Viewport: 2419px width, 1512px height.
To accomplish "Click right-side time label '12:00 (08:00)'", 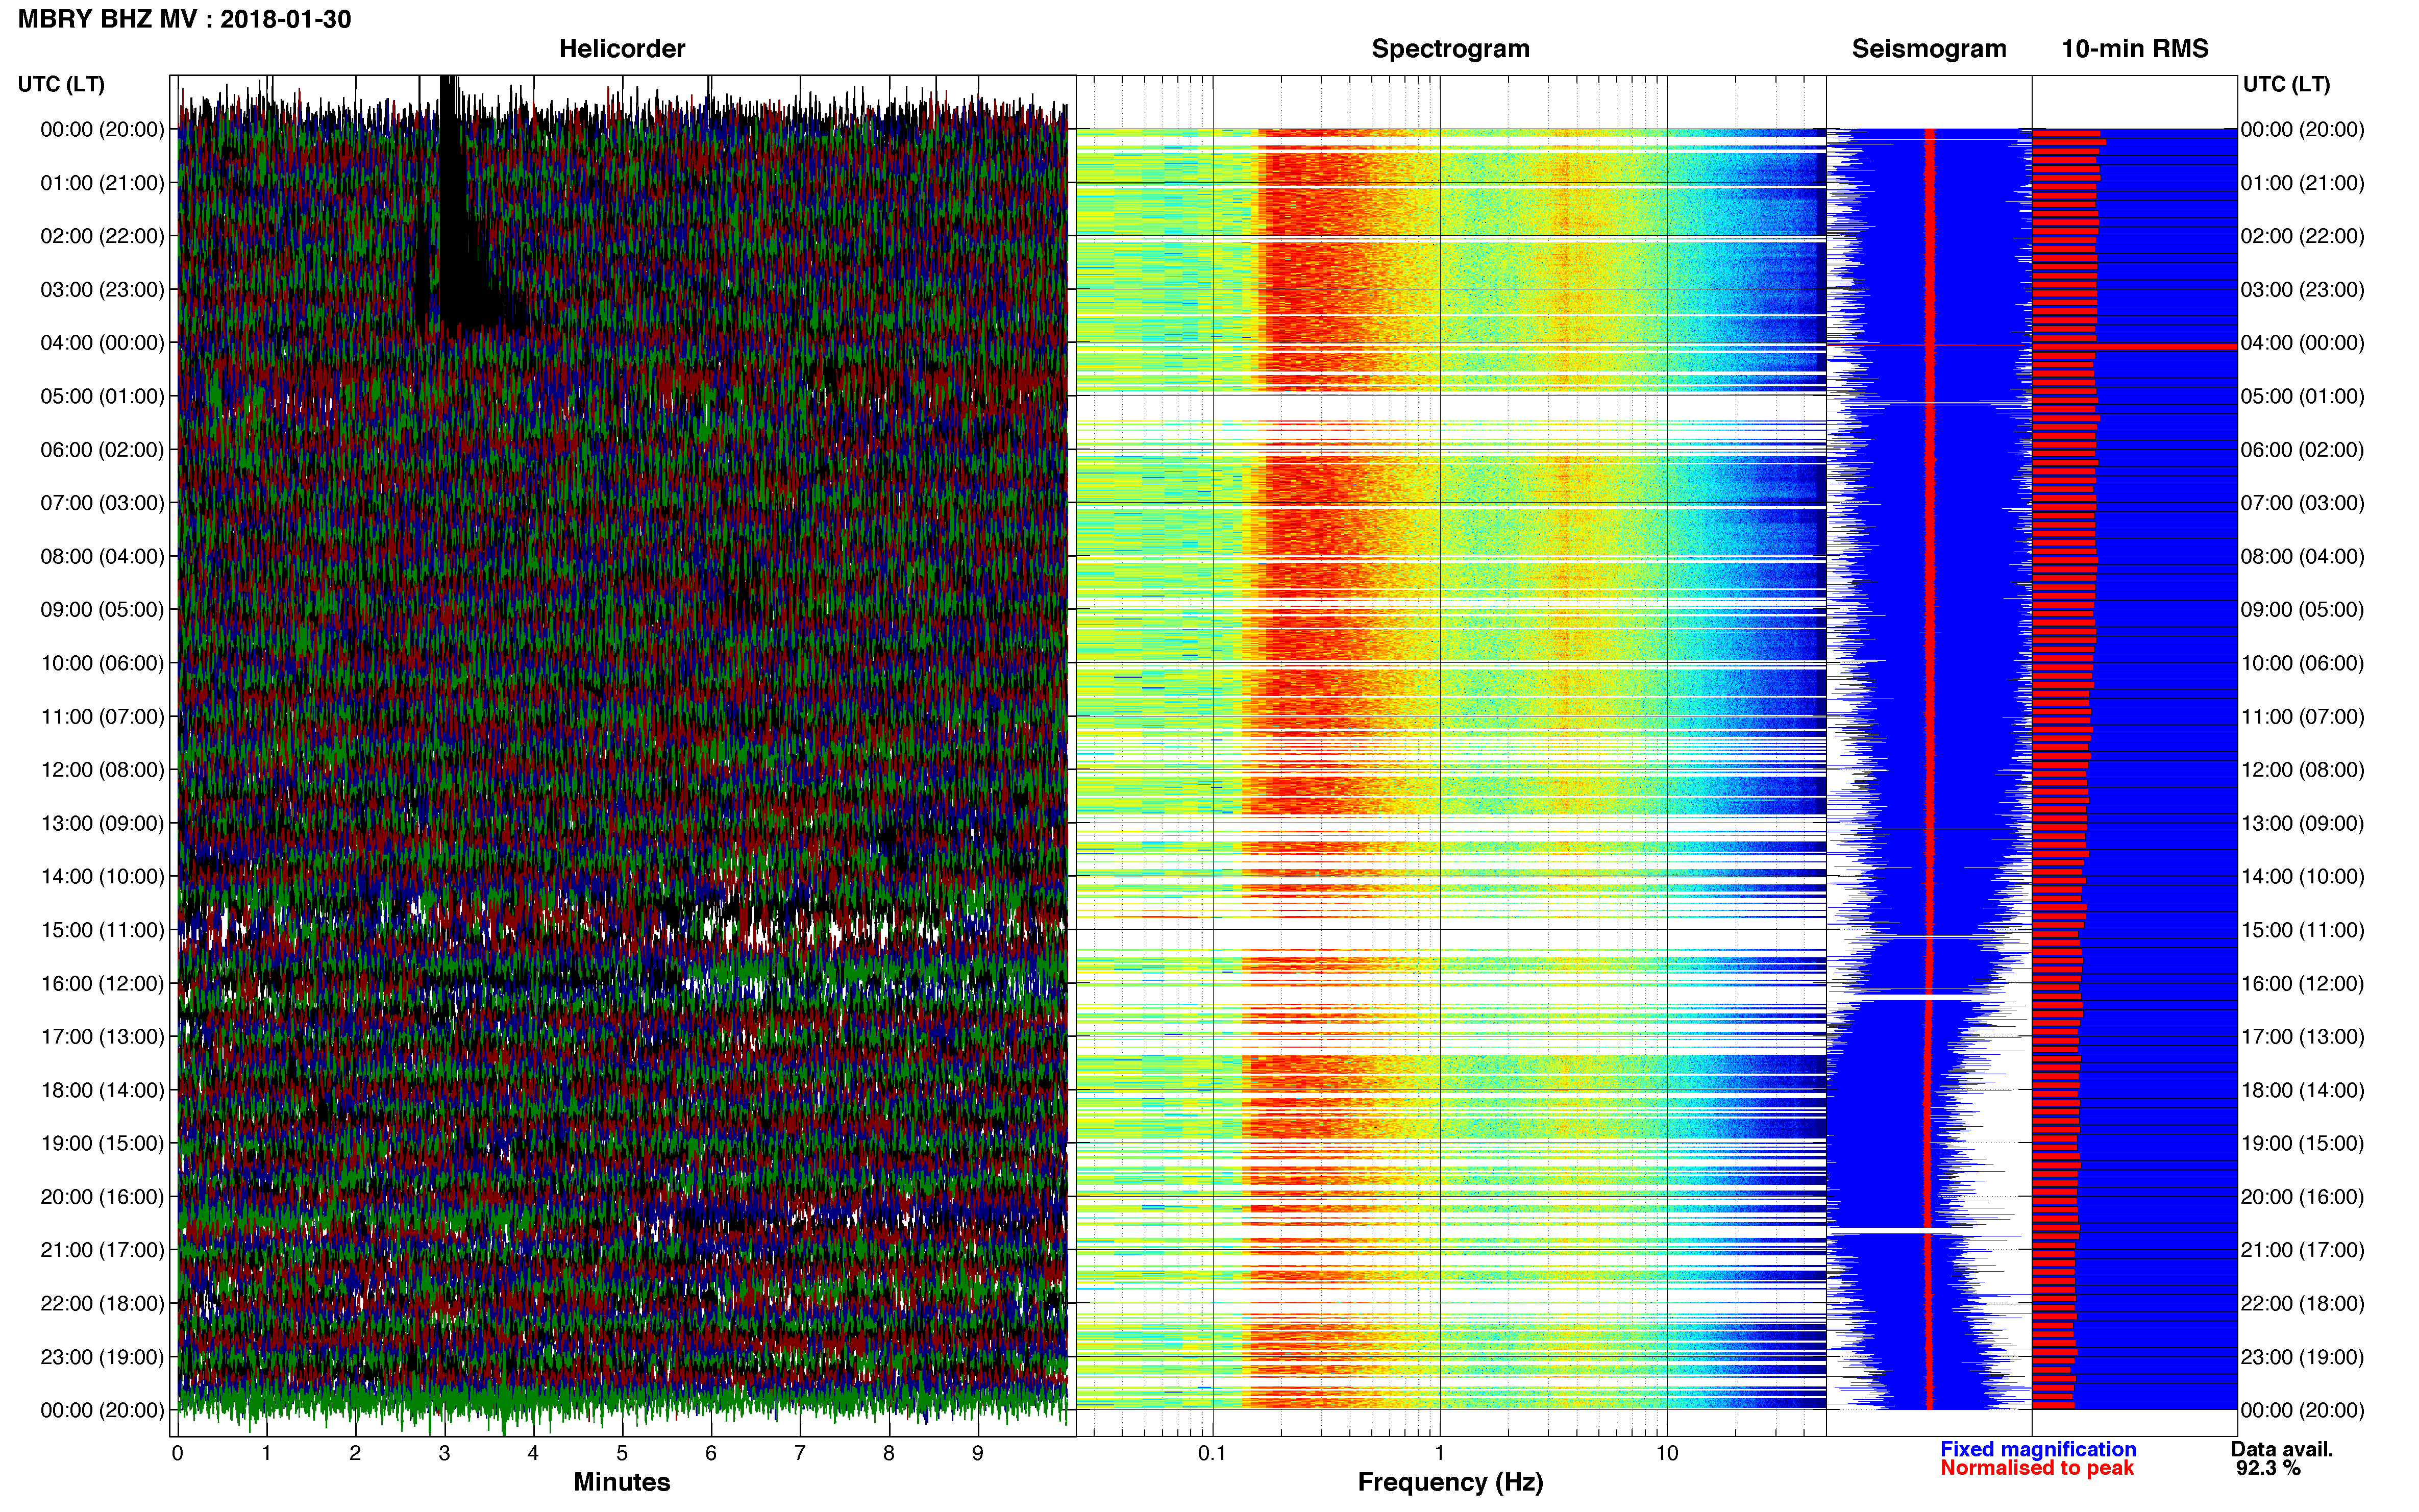I will [x=2302, y=770].
